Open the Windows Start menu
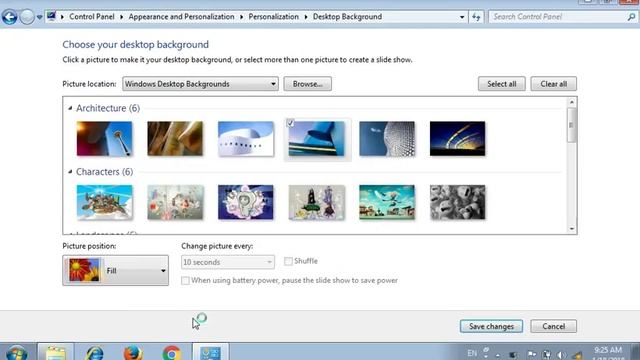 [x=17, y=353]
